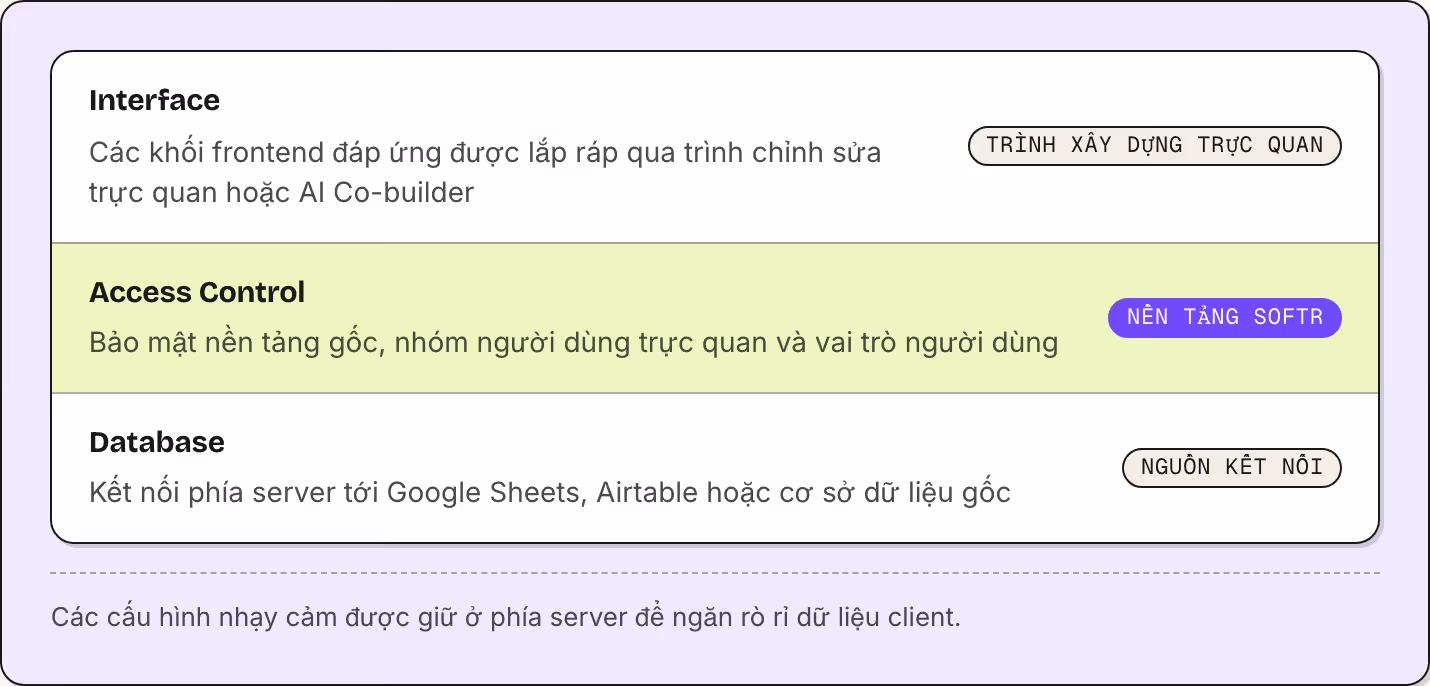The height and width of the screenshot is (686, 1430).
Task: Click the description starting 'Bảo mật nền tảng gốc'
Action: coord(574,343)
